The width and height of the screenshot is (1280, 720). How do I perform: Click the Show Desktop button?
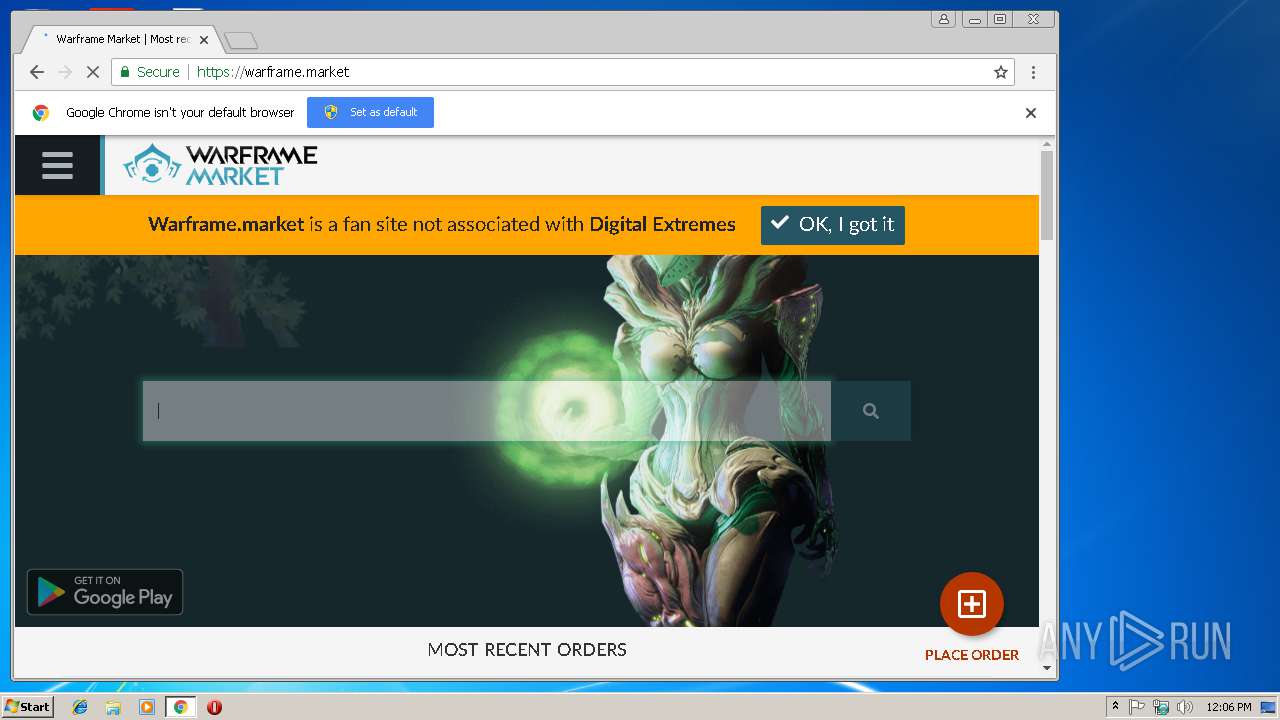tap(1269, 707)
